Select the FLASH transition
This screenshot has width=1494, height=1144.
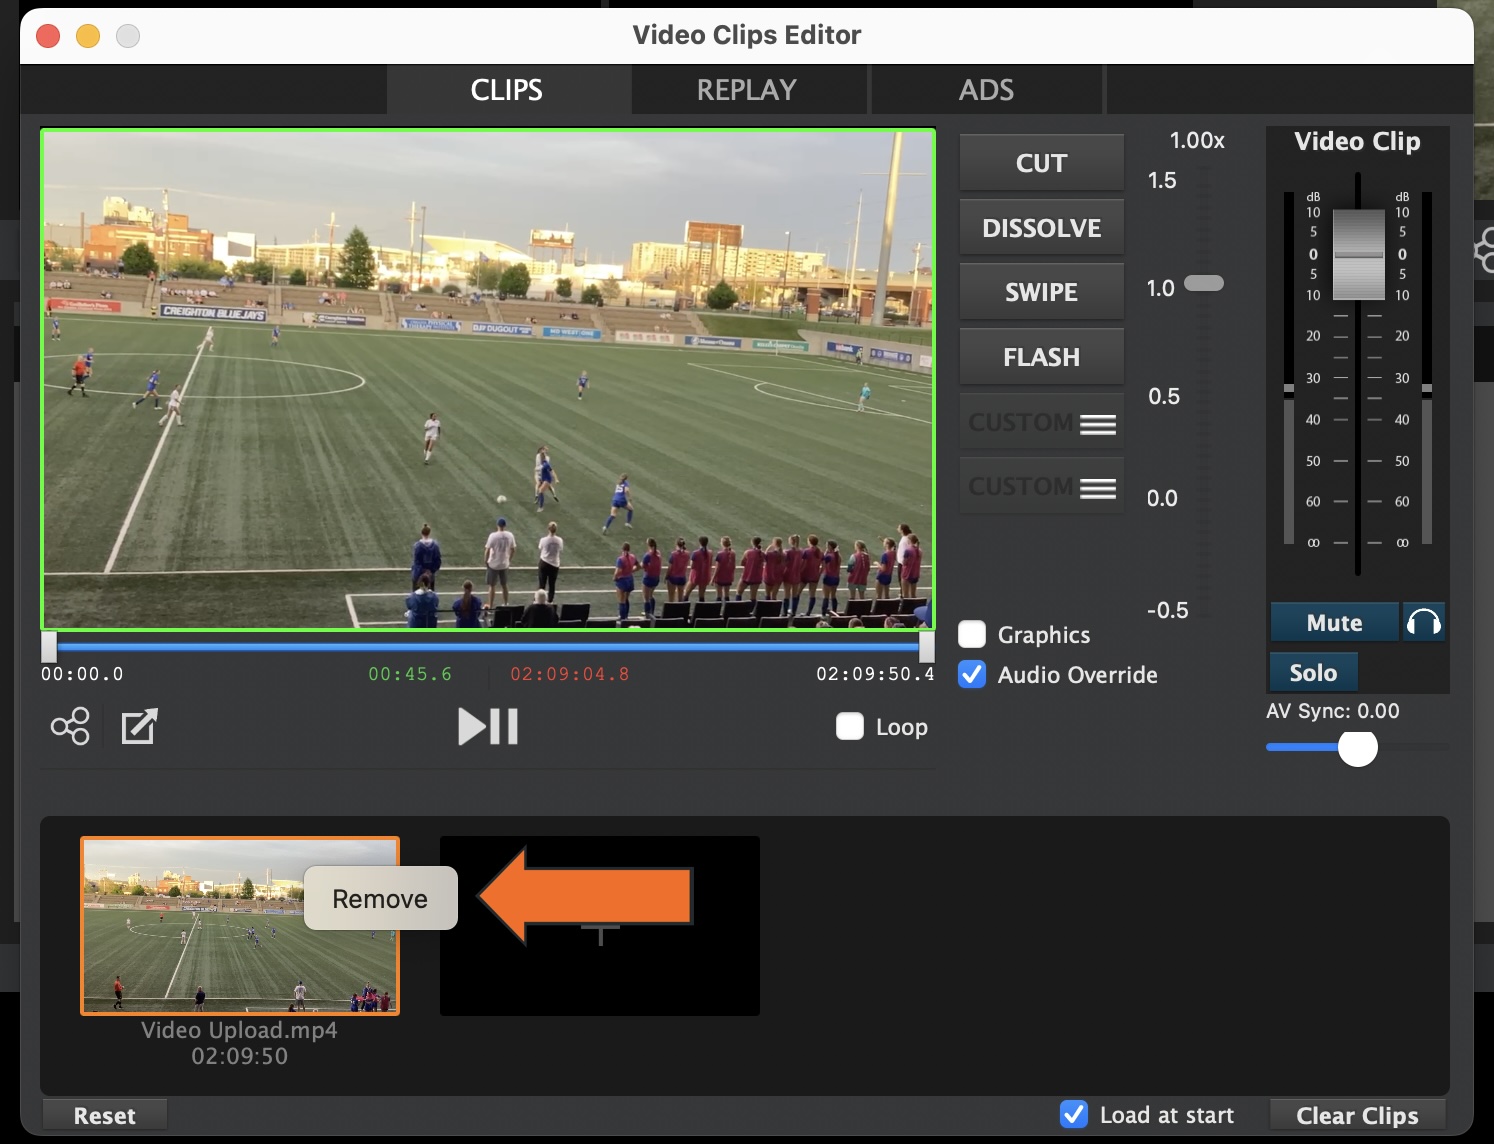point(1041,357)
